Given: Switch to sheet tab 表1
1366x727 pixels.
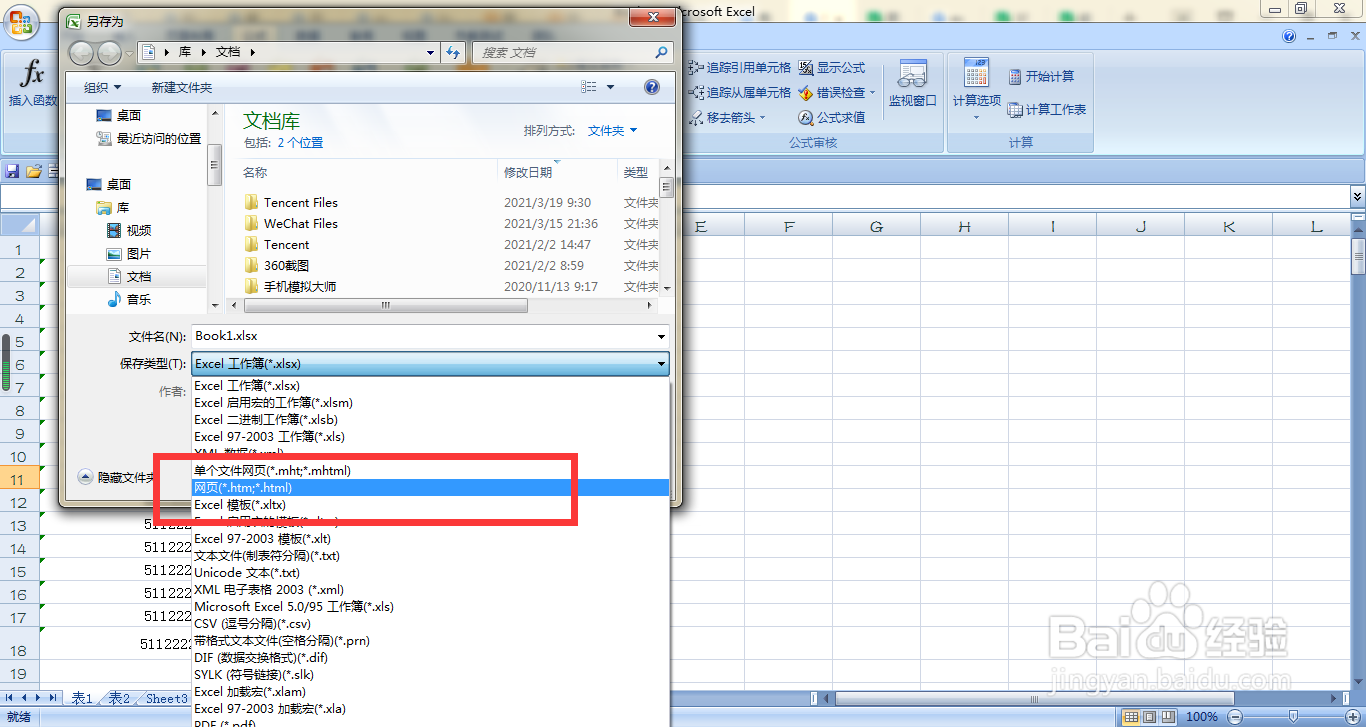Looking at the screenshot, I should (x=82, y=699).
